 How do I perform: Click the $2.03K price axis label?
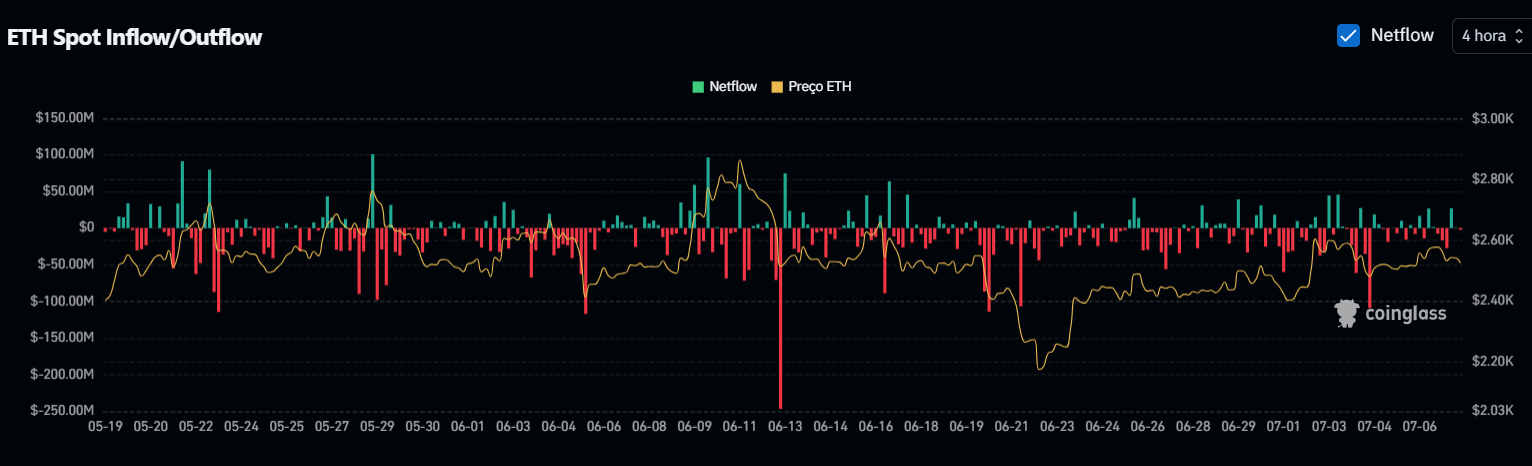tap(1494, 411)
